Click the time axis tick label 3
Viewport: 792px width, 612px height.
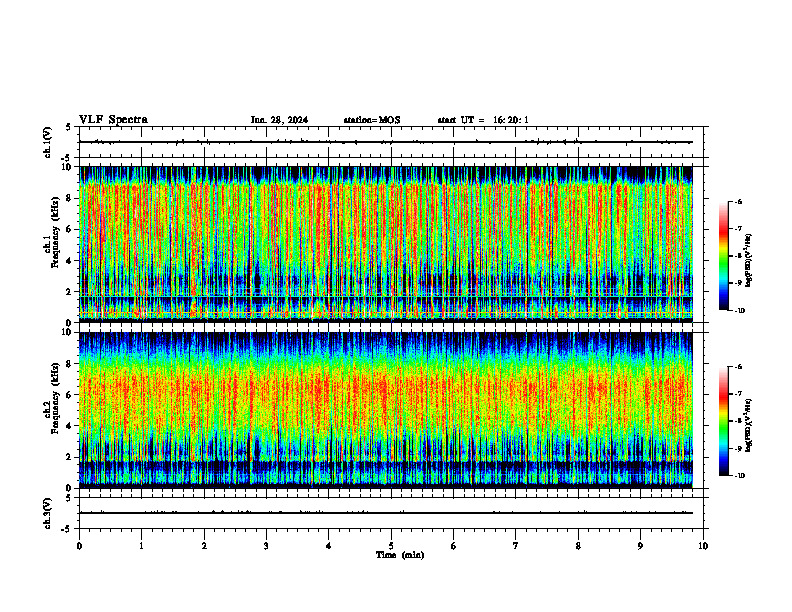coord(266,546)
